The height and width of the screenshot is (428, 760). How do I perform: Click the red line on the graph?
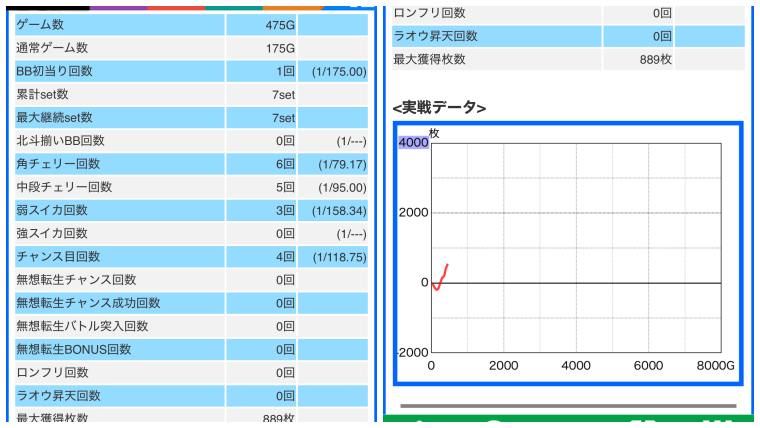[441, 276]
